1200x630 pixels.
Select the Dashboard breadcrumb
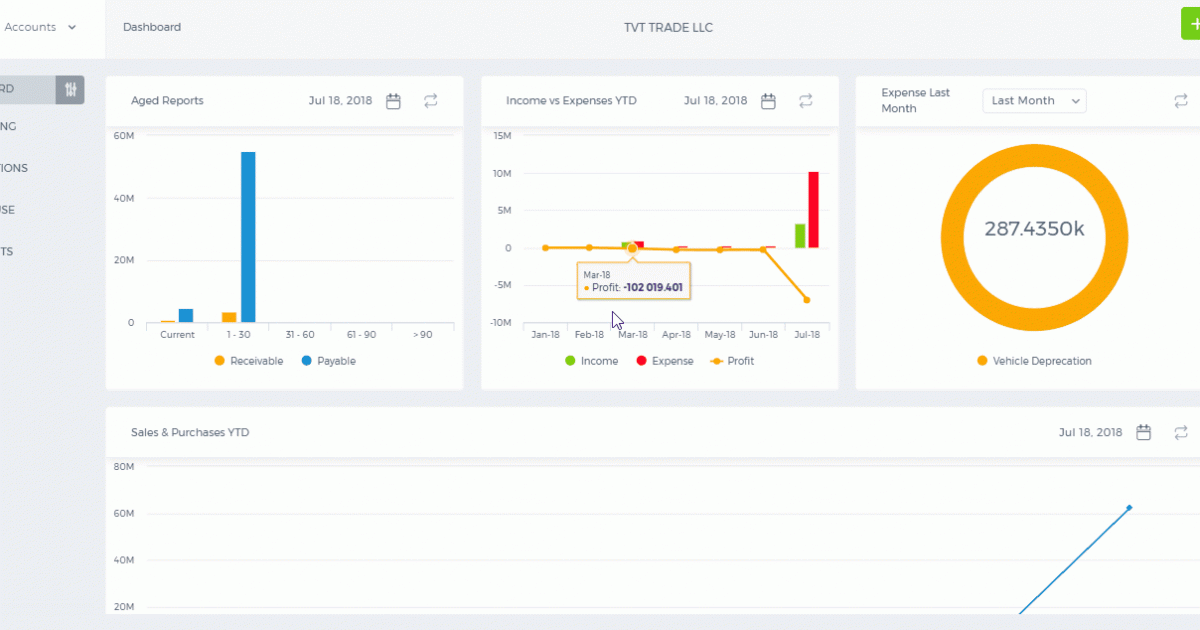(x=152, y=27)
